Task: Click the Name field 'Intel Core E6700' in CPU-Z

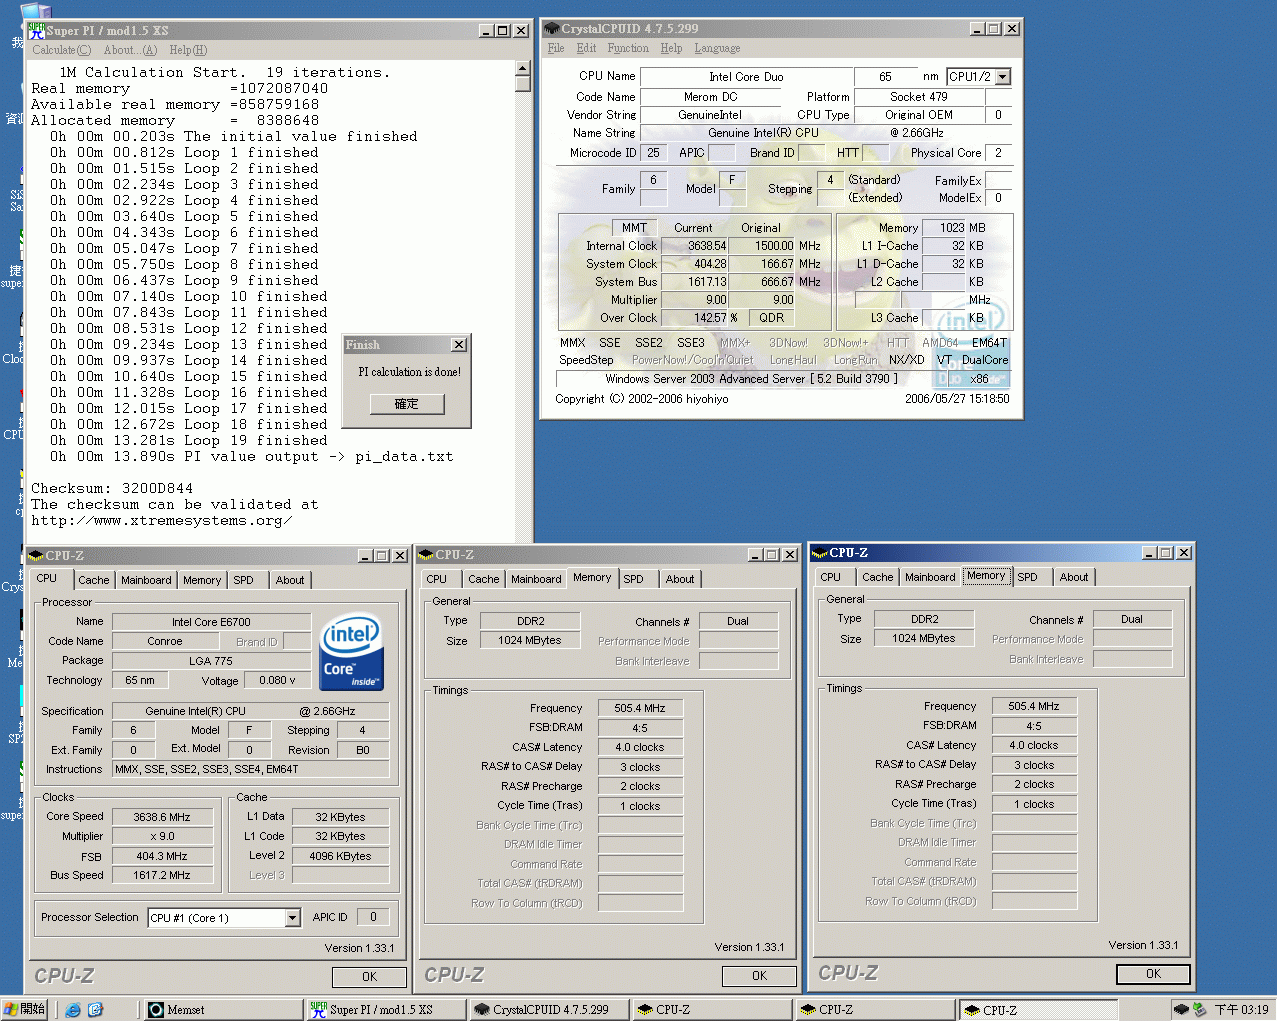Action: 211,622
